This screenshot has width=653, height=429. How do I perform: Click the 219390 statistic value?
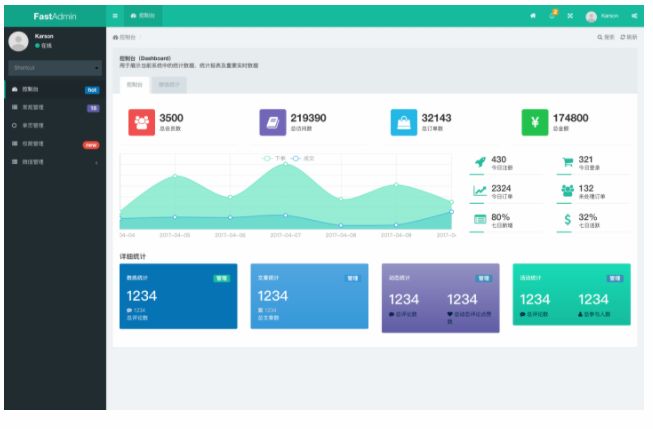[x=308, y=118]
